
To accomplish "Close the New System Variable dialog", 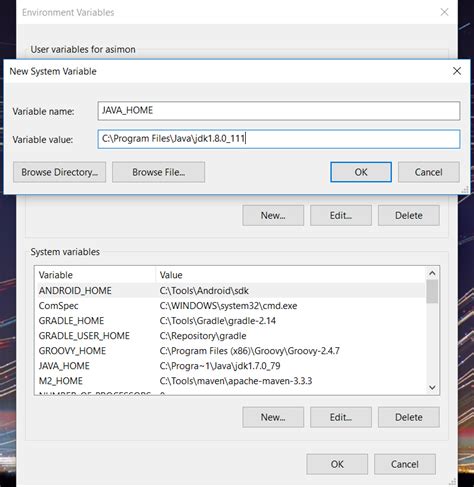I will [457, 71].
